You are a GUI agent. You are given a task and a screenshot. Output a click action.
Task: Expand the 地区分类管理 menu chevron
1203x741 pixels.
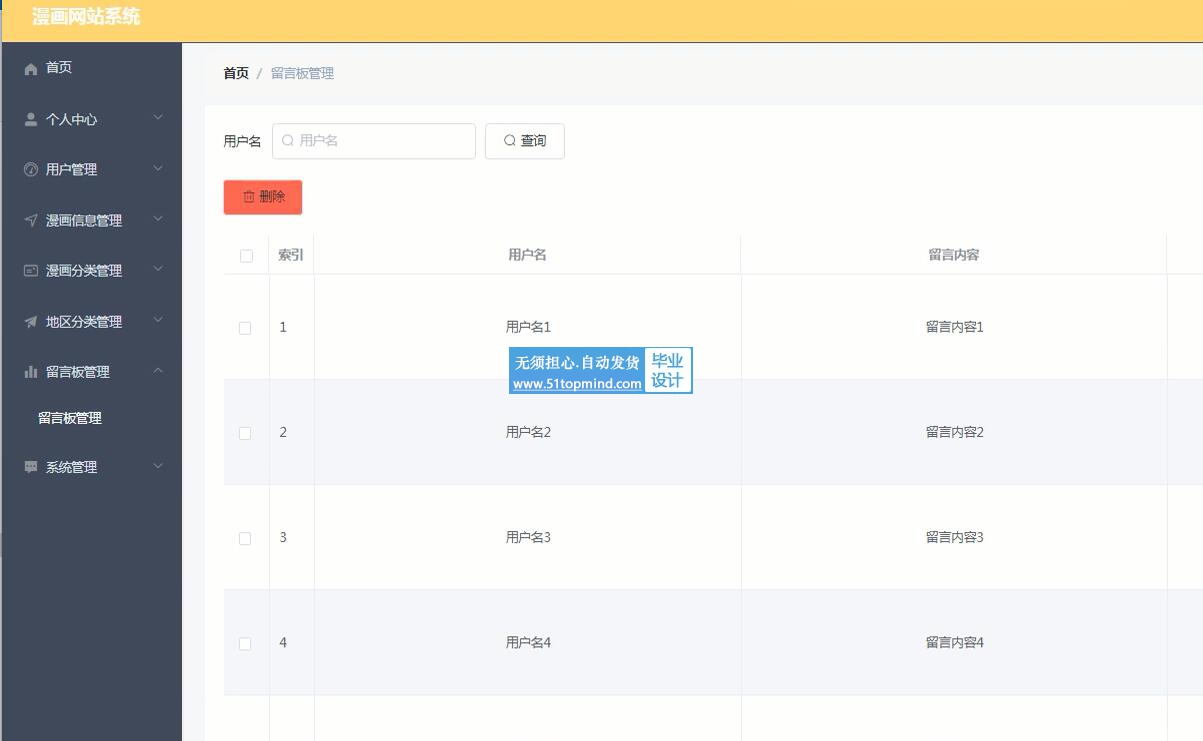[x=158, y=321]
